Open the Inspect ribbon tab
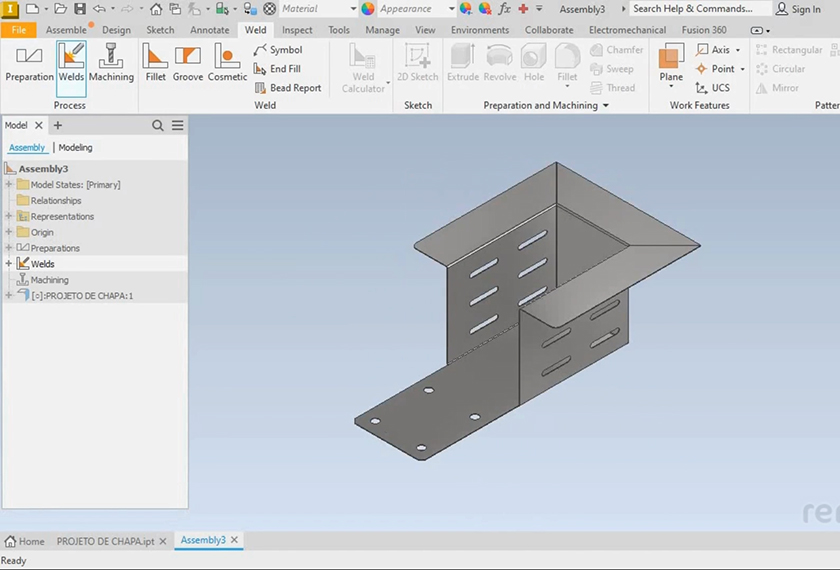 tap(297, 30)
